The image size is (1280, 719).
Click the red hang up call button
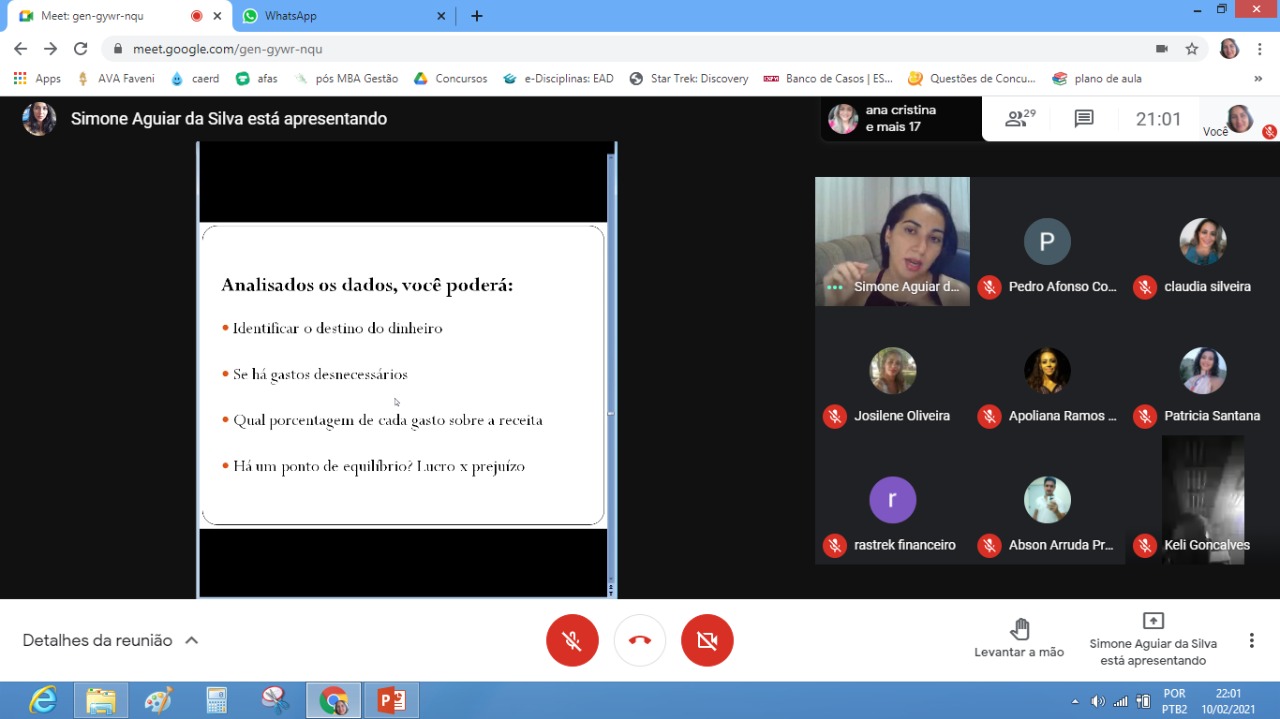click(640, 640)
